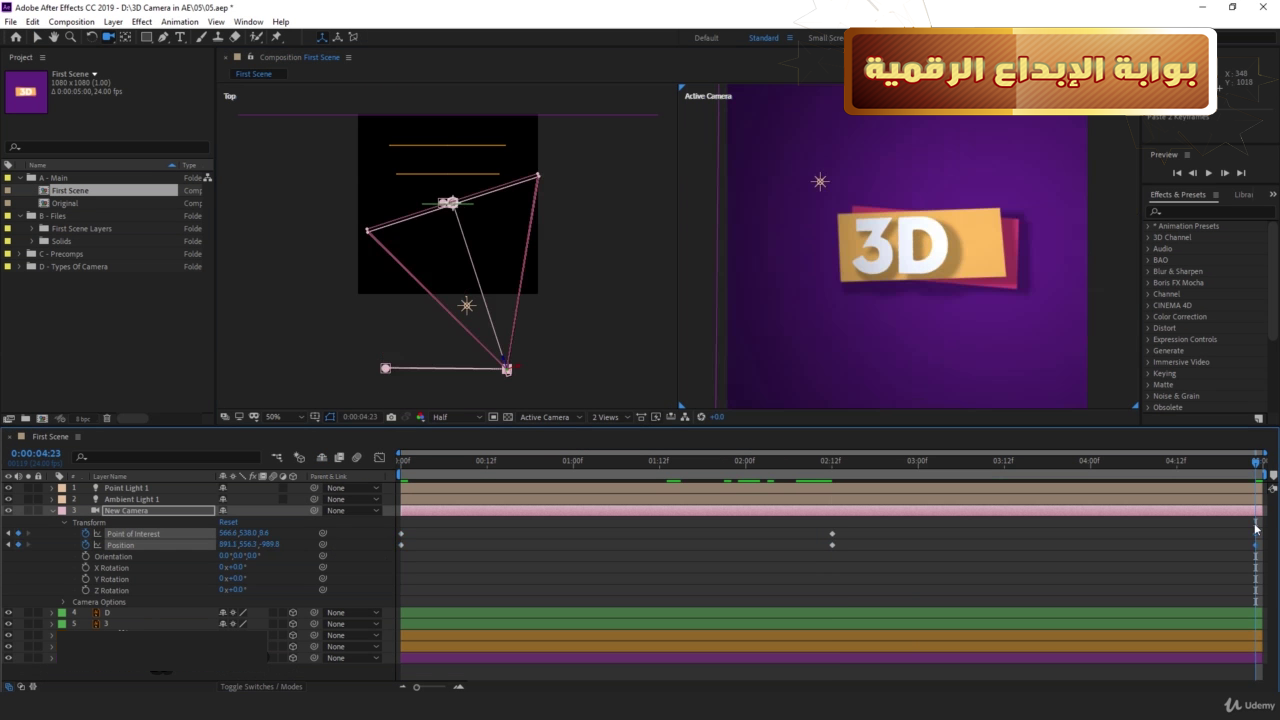The width and height of the screenshot is (1280, 720).
Task: Select the Brush tool
Action: 202,37
